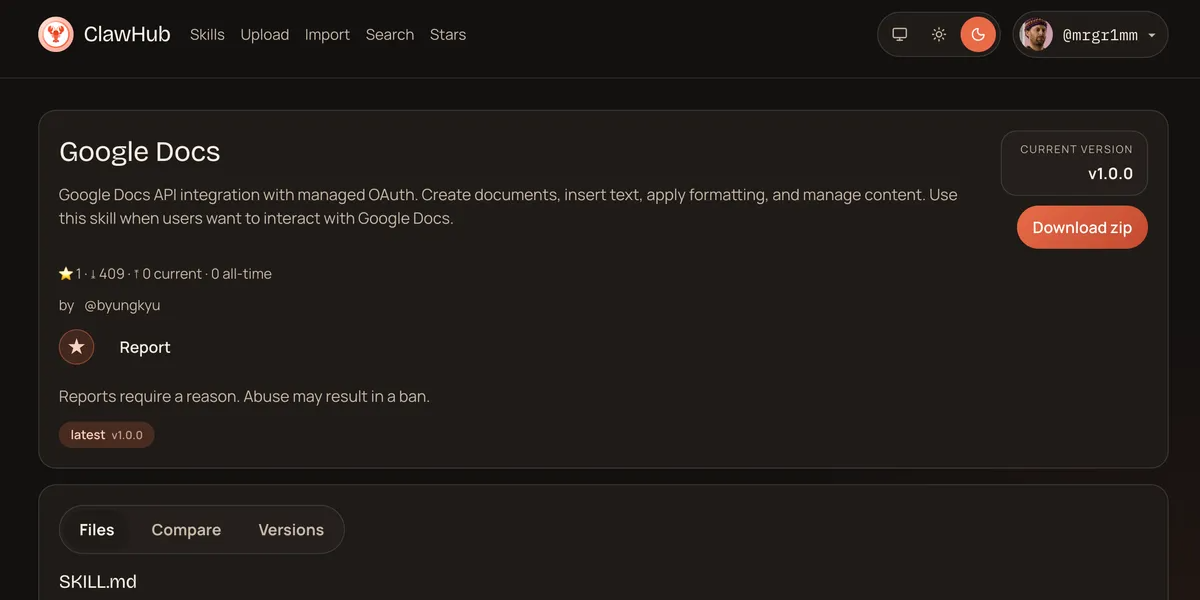Open the Import nav link
The image size is (1200, 600).
pos(327,35)
